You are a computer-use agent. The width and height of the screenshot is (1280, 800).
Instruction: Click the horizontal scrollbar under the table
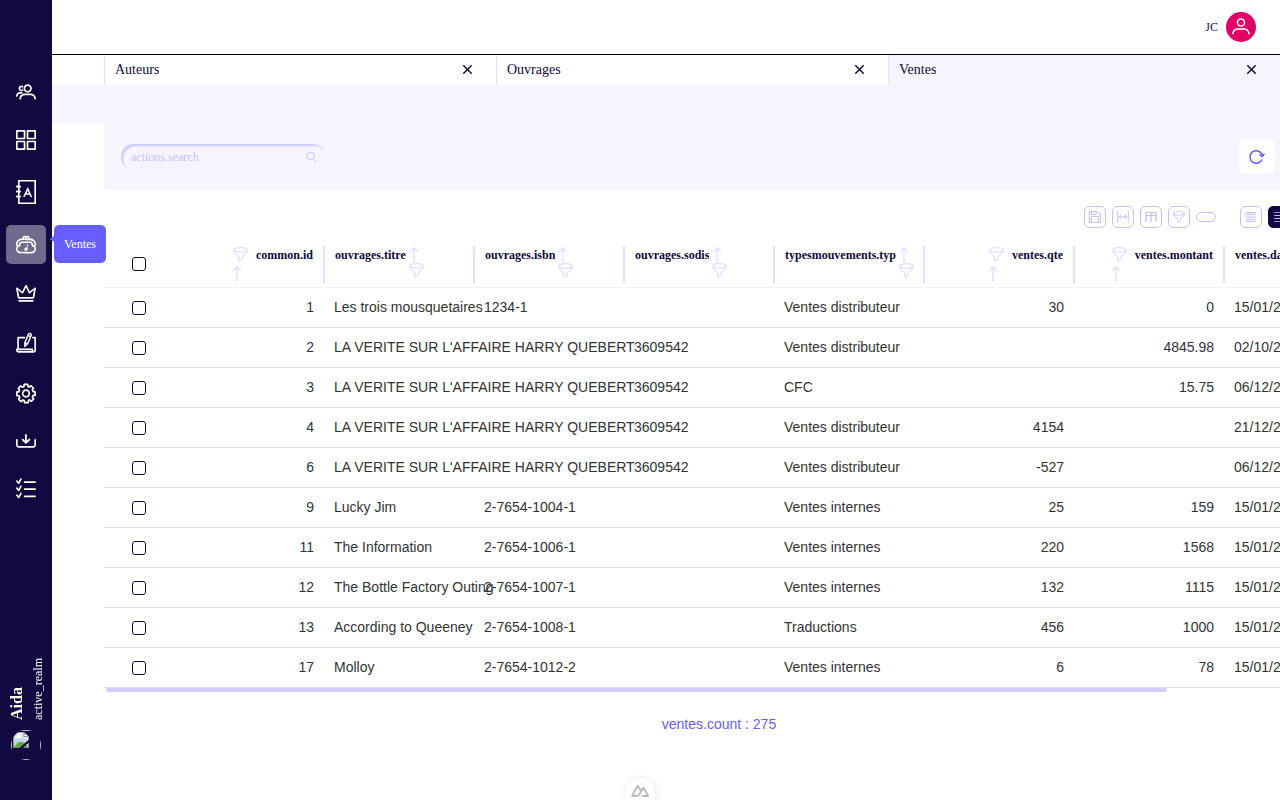pyautogui.click(x=635, y=690)
